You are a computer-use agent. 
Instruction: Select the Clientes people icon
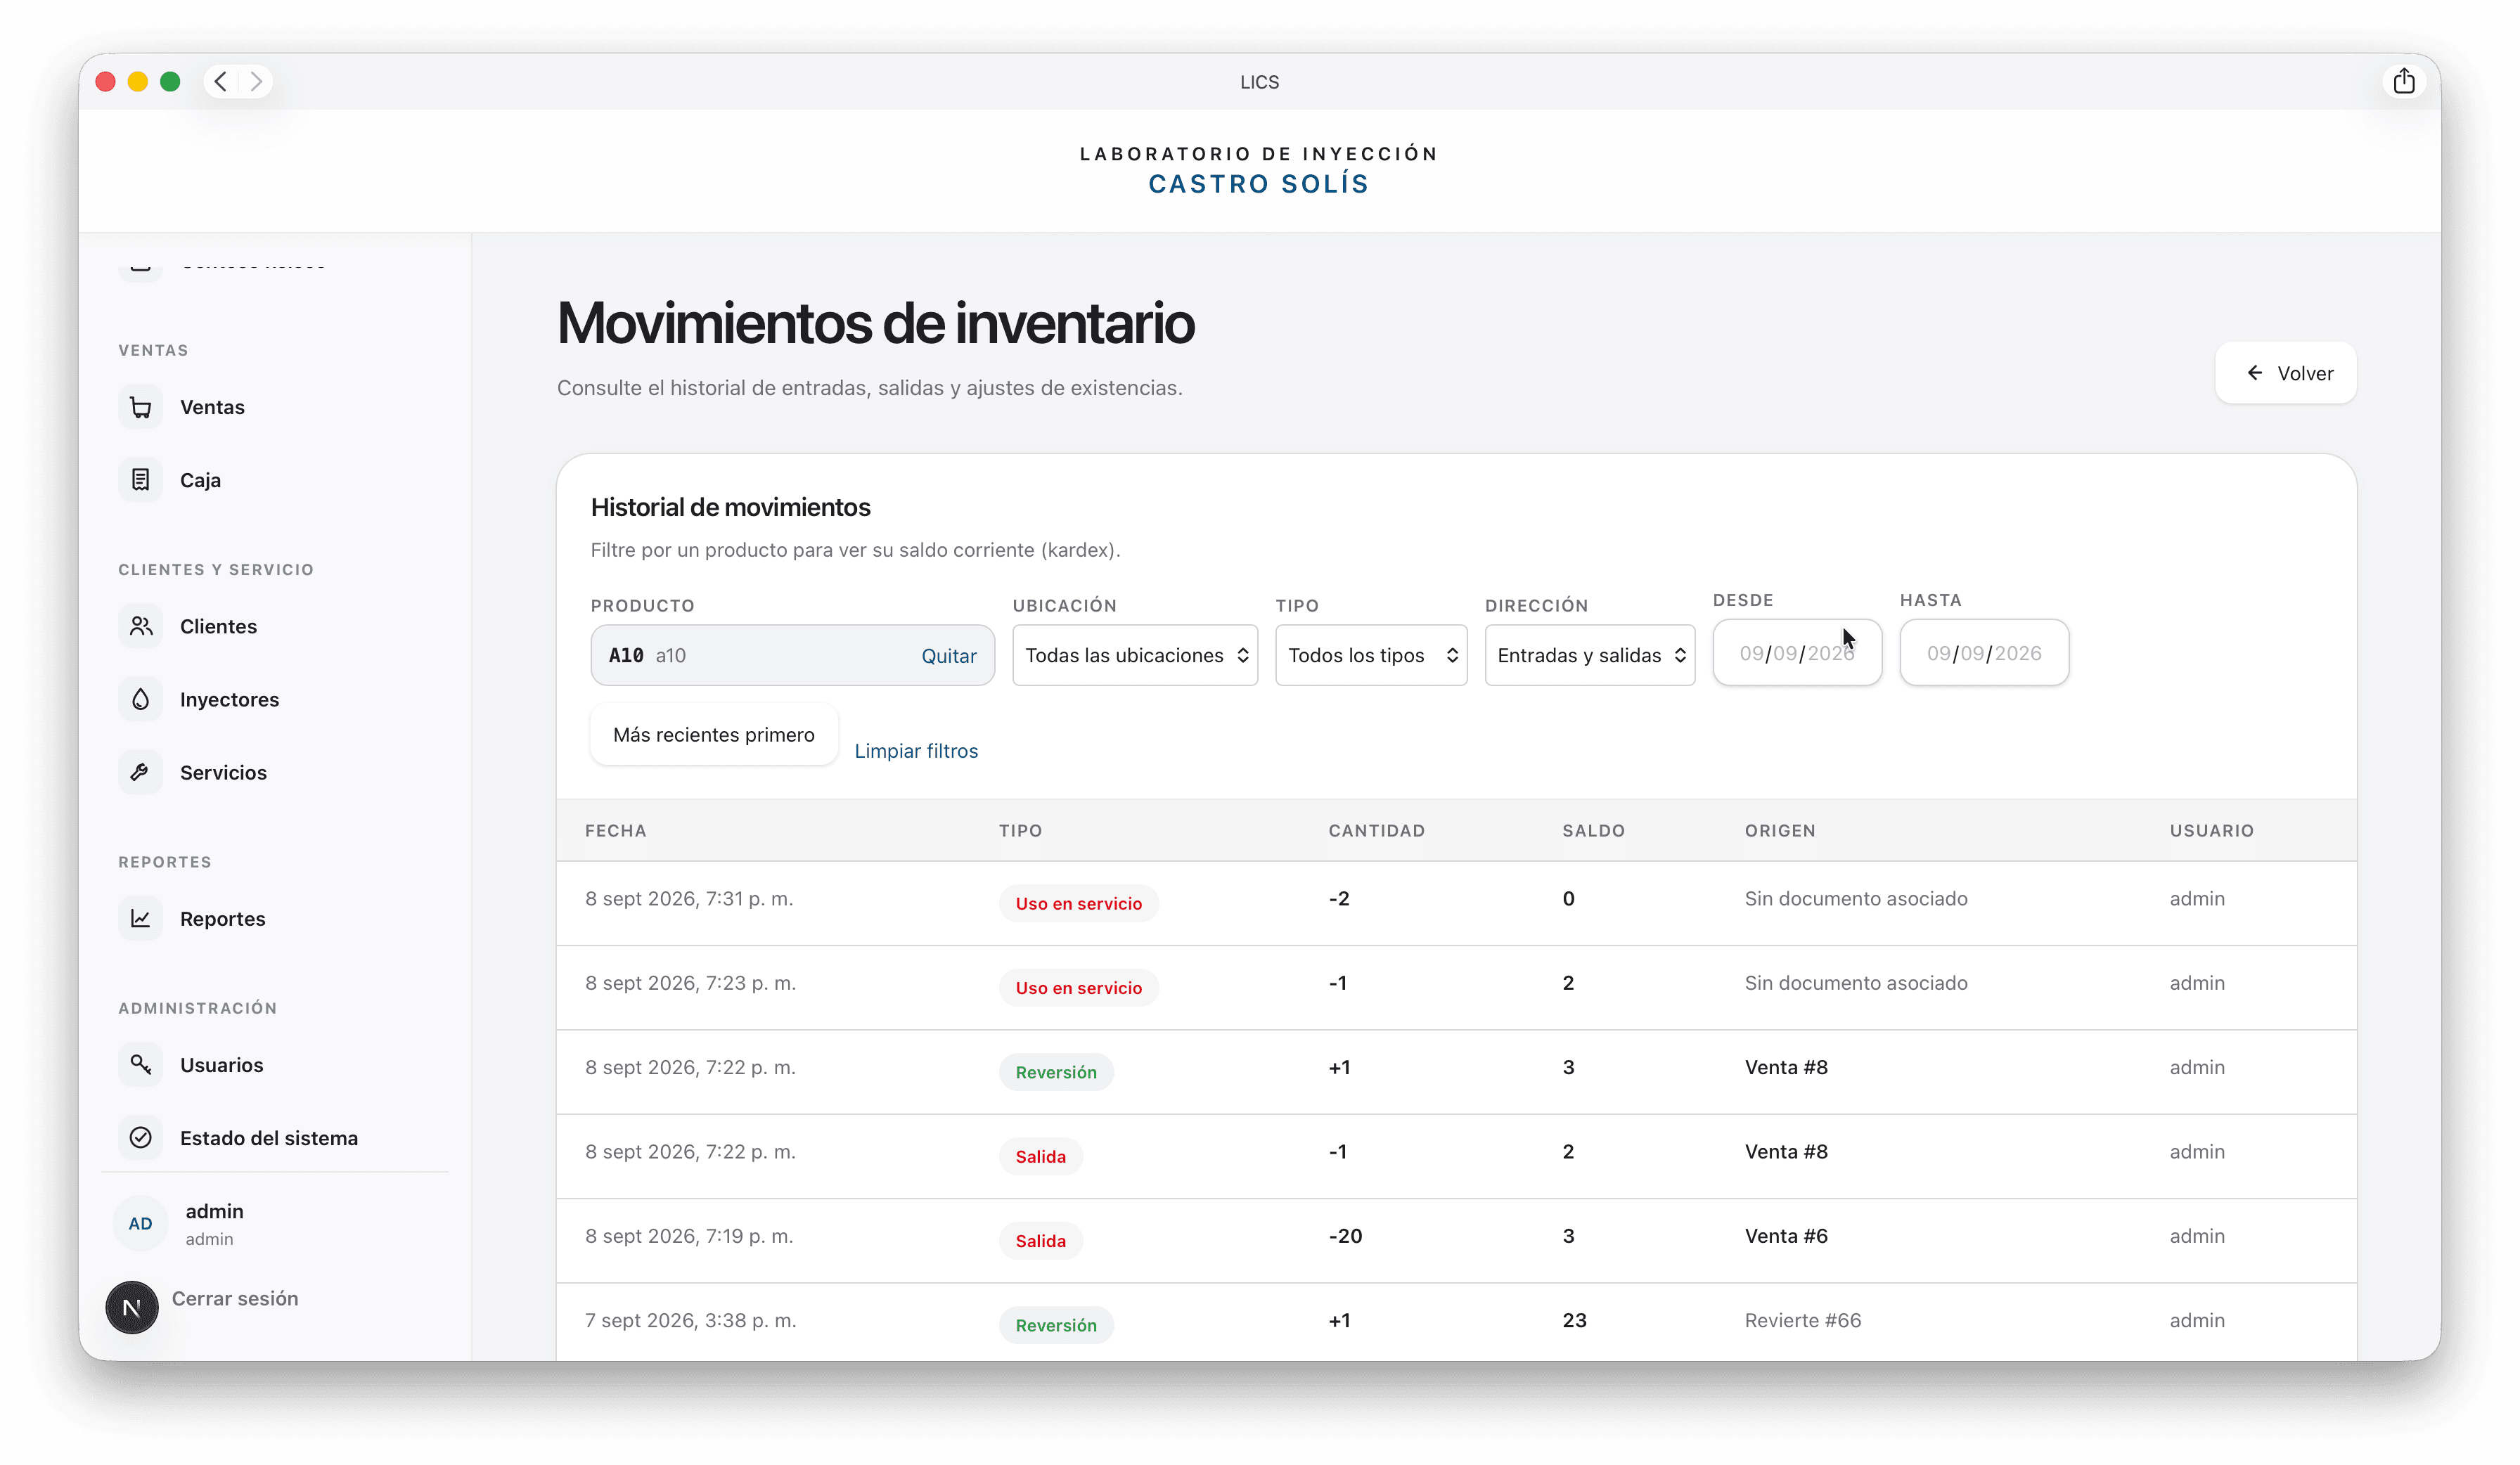pos(140,626)
